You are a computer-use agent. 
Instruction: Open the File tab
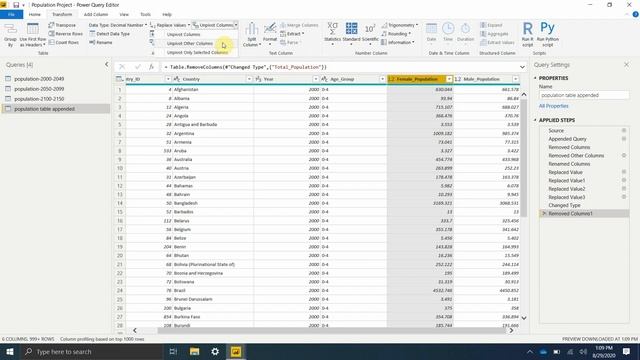click(11, 14)
